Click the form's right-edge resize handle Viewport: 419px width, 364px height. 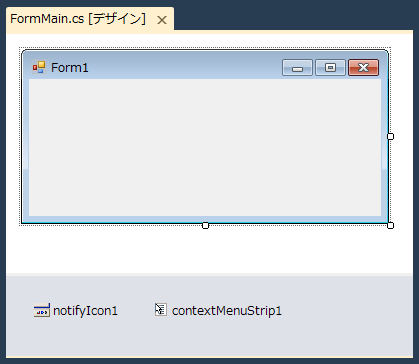click(x=390, y=136)
